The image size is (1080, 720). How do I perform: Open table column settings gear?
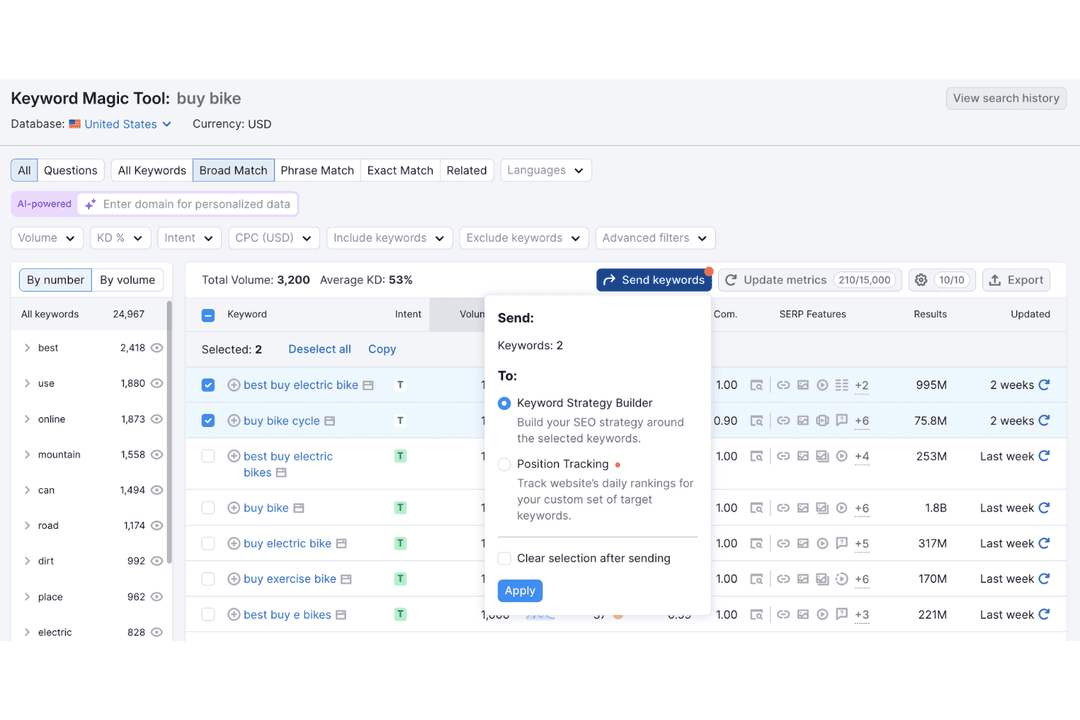[x=921, y=280]
